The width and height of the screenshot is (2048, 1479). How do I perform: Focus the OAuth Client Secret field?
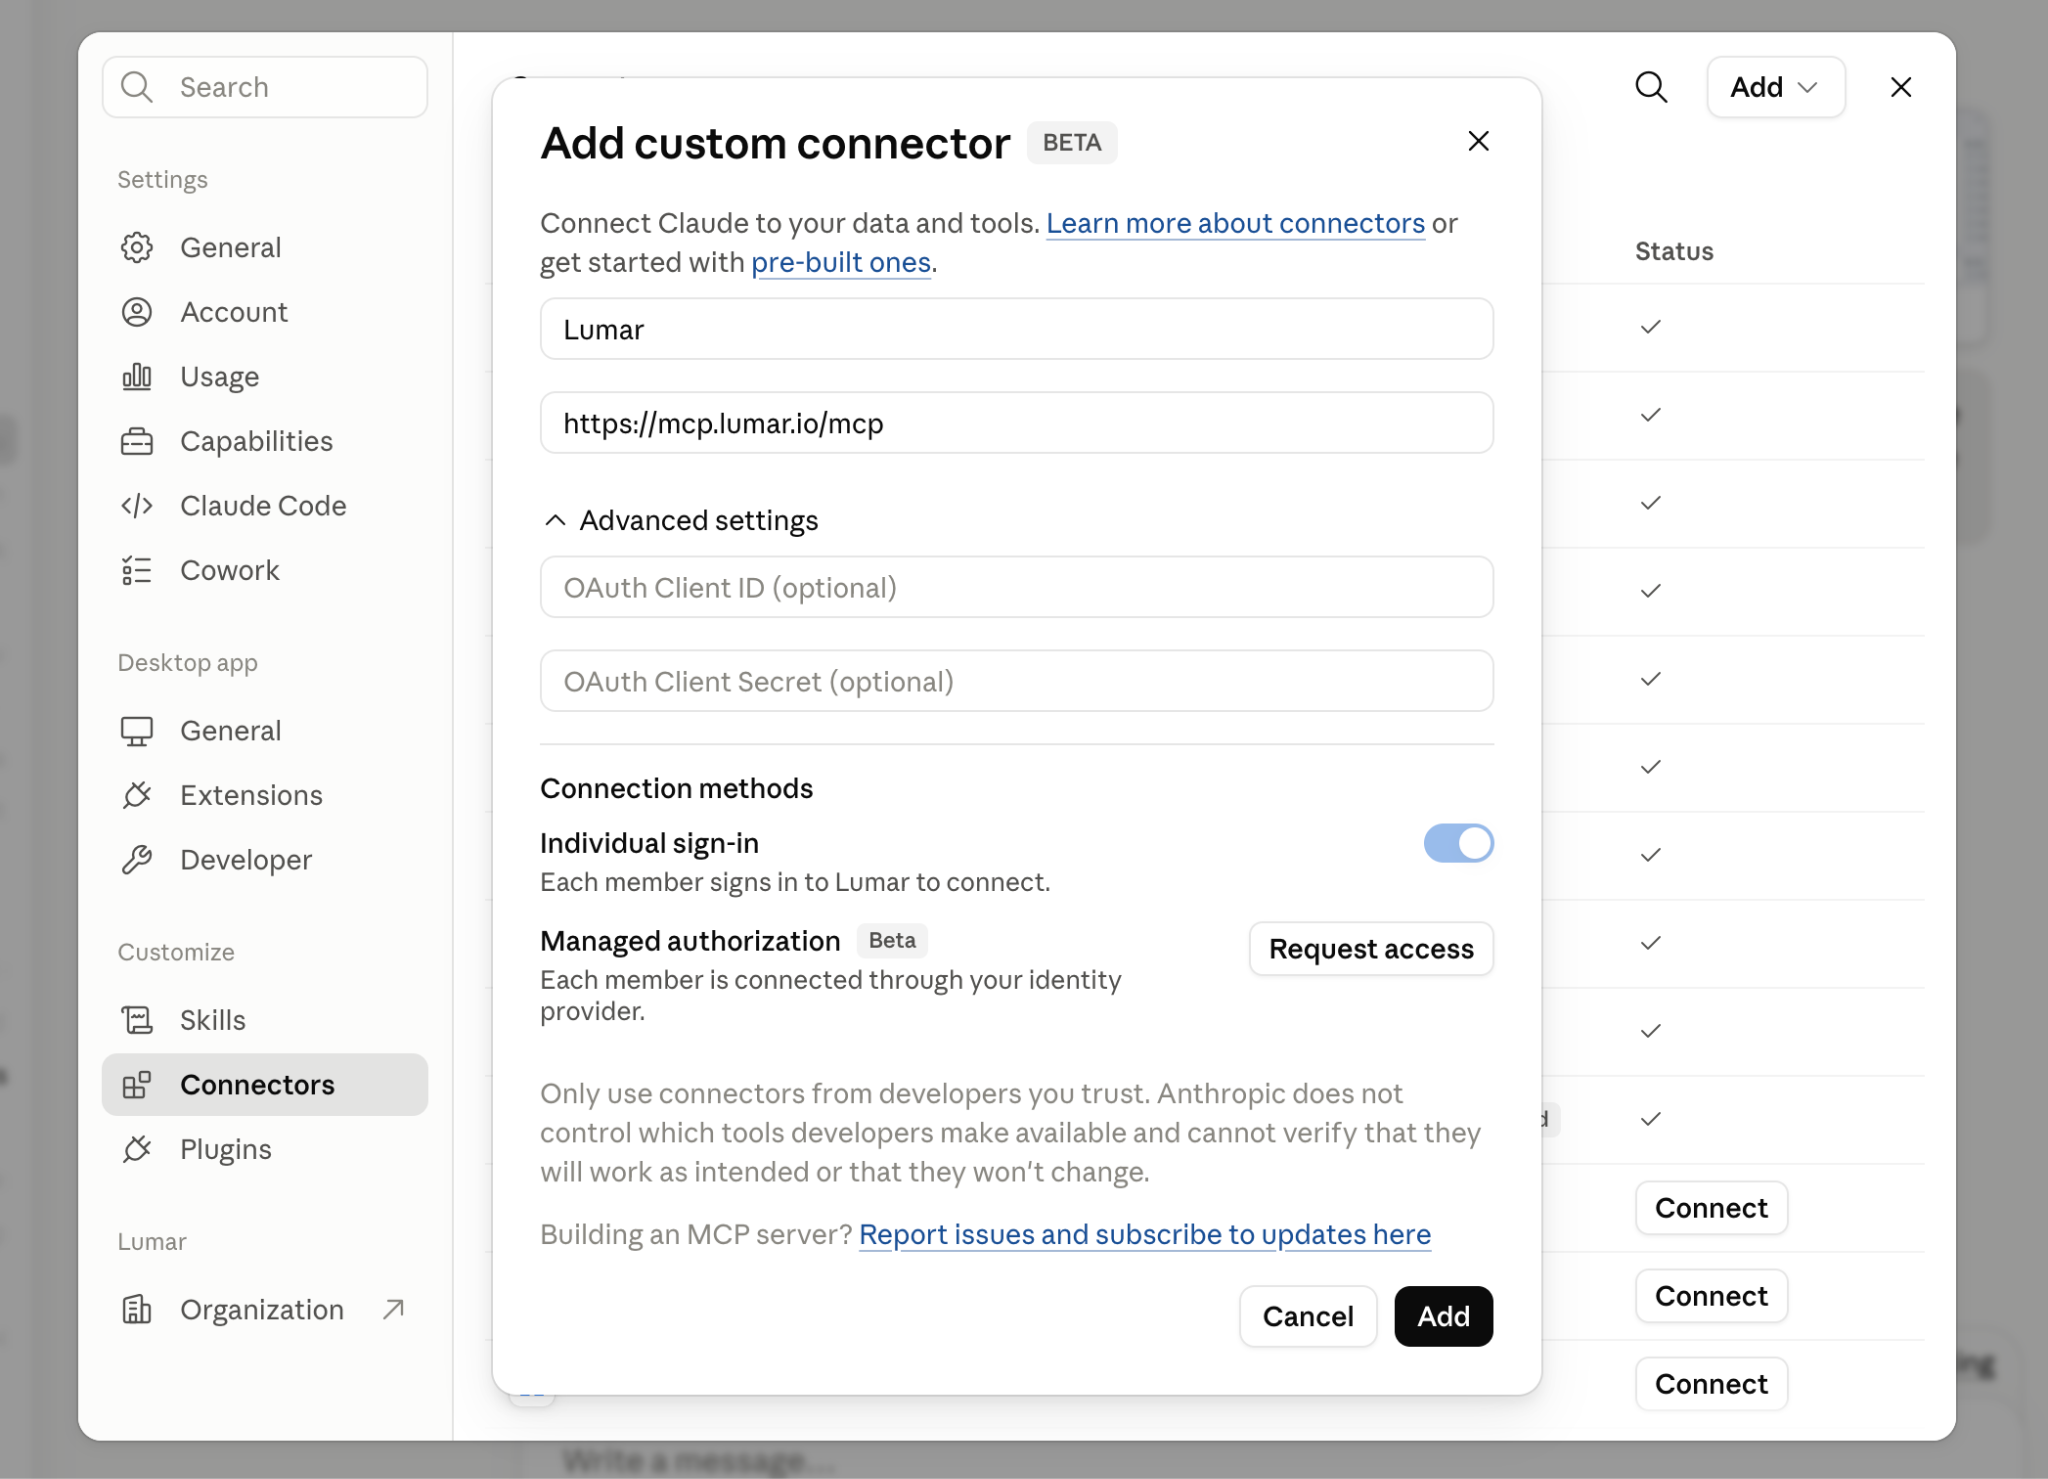pyautogui.click(x=1017, y=681)
